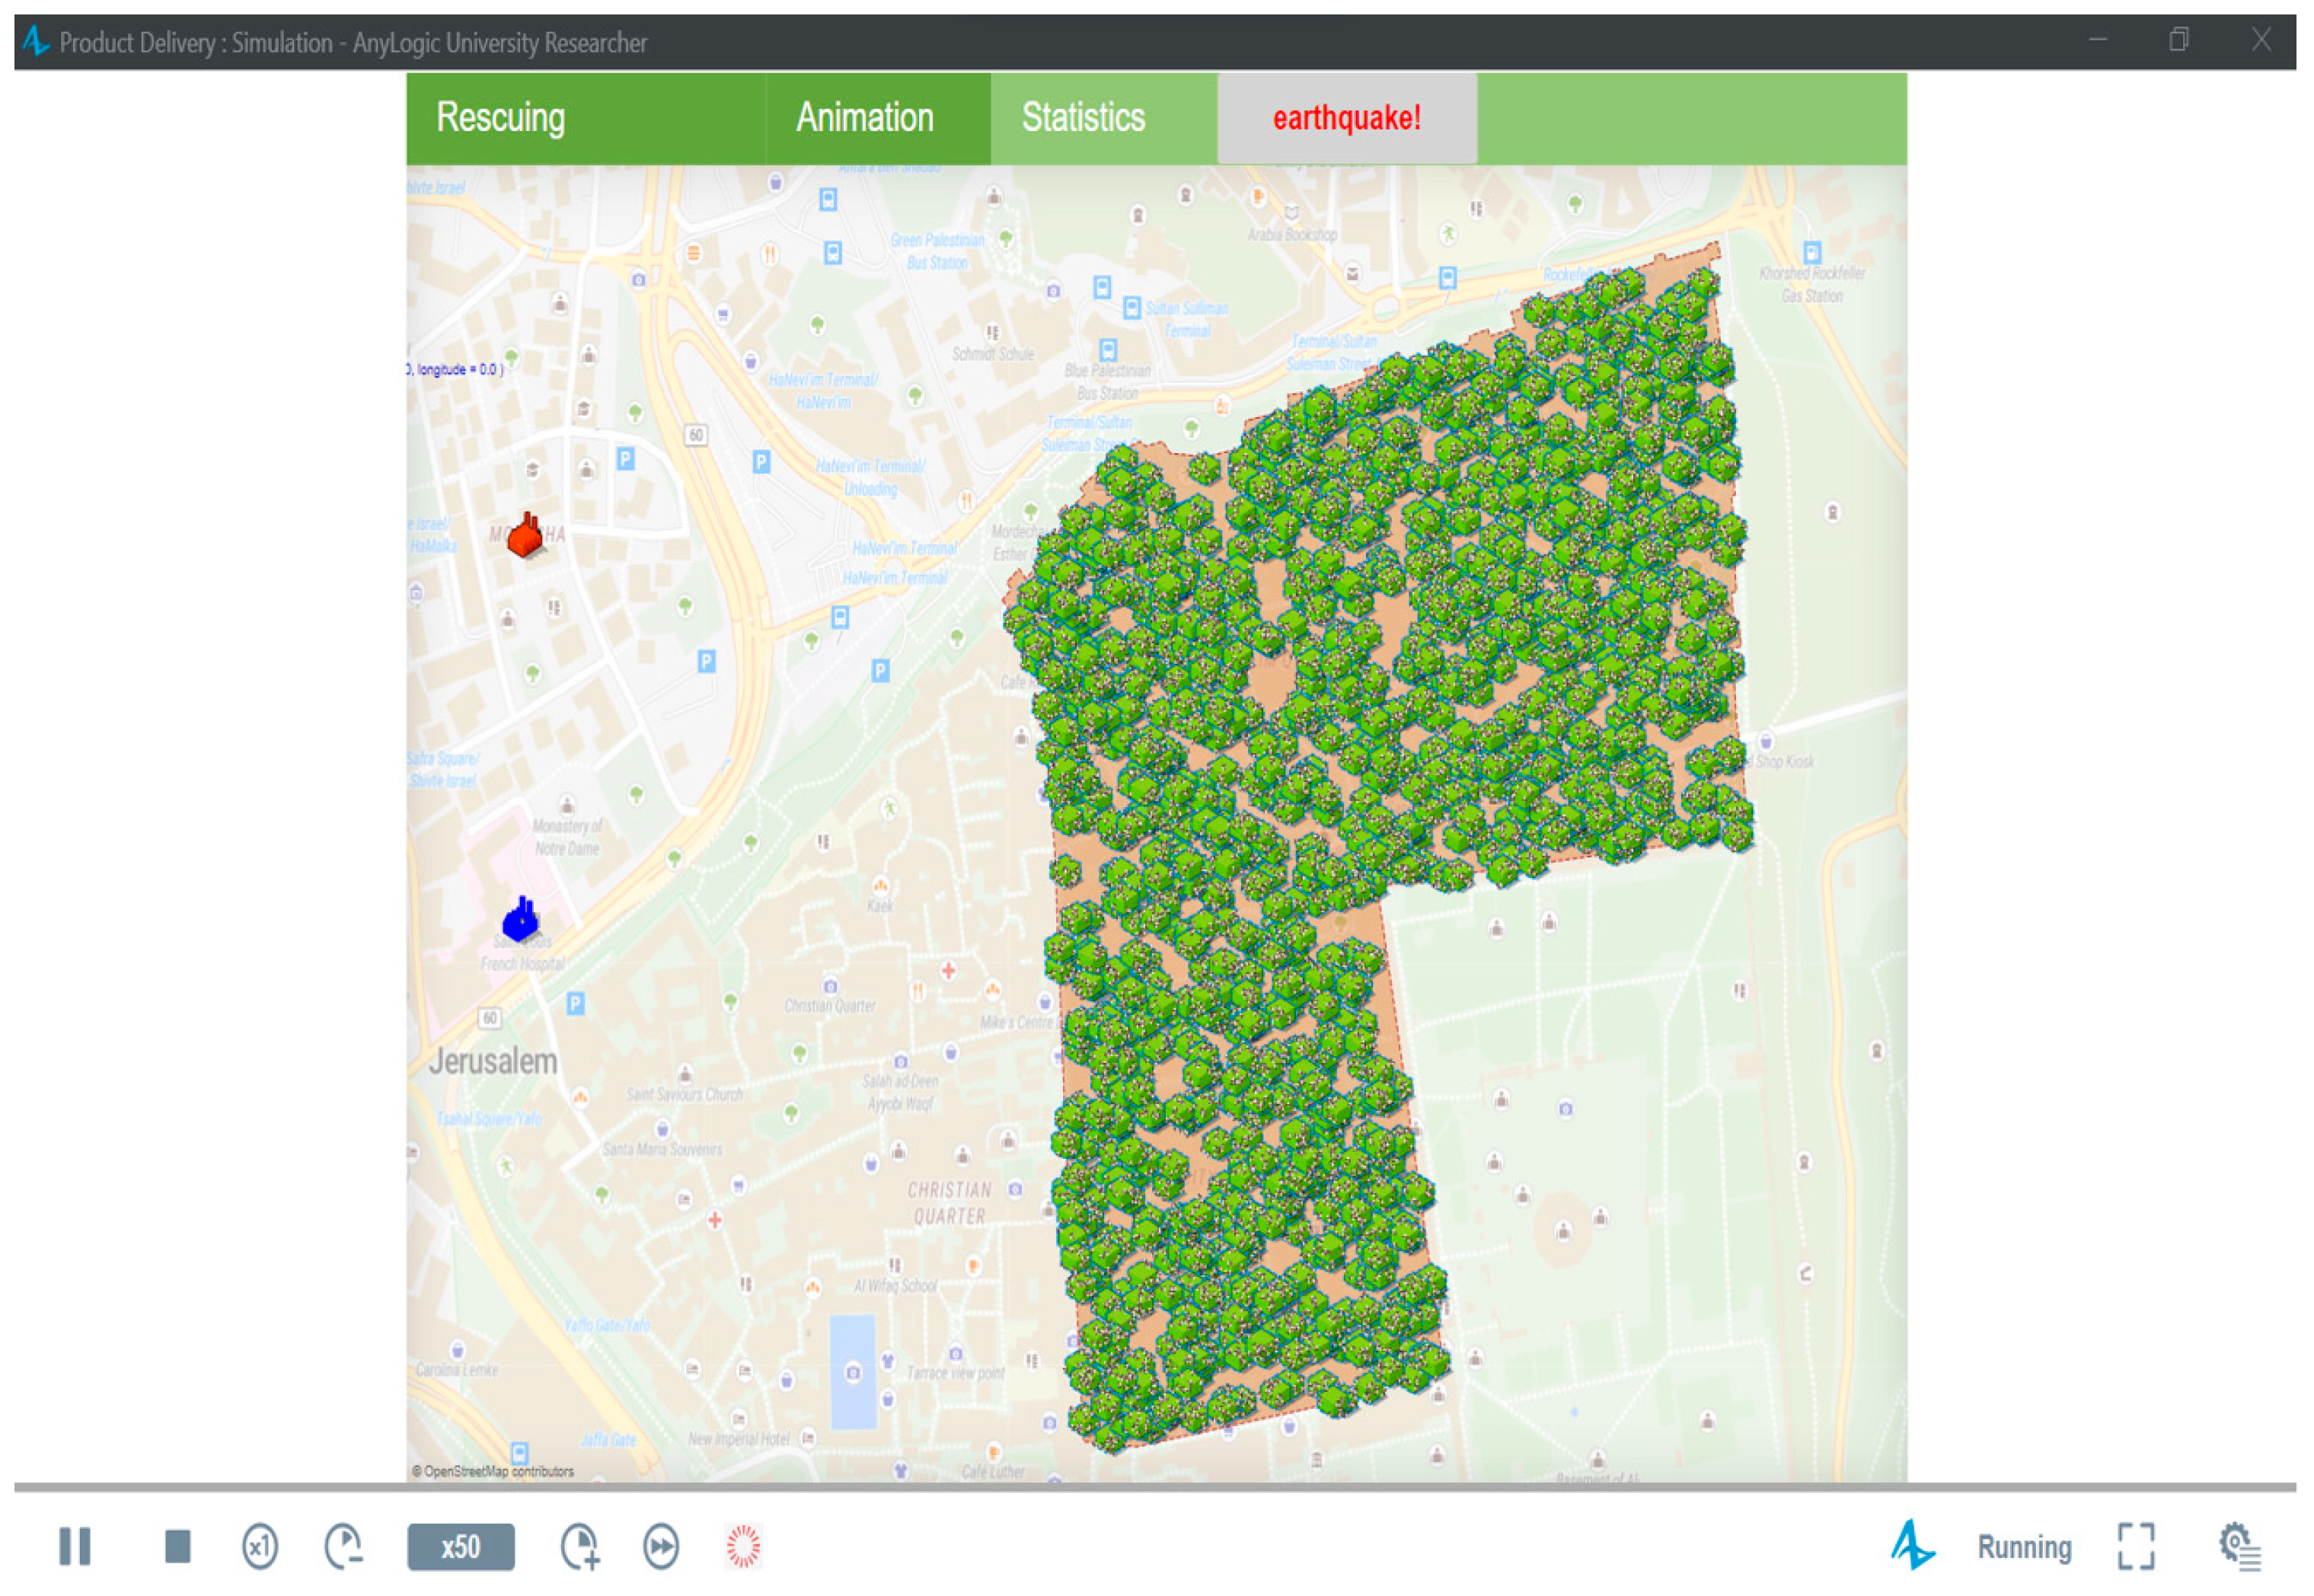
Task: Select the red building marker on the map
Action: click(x=525, y=535)
